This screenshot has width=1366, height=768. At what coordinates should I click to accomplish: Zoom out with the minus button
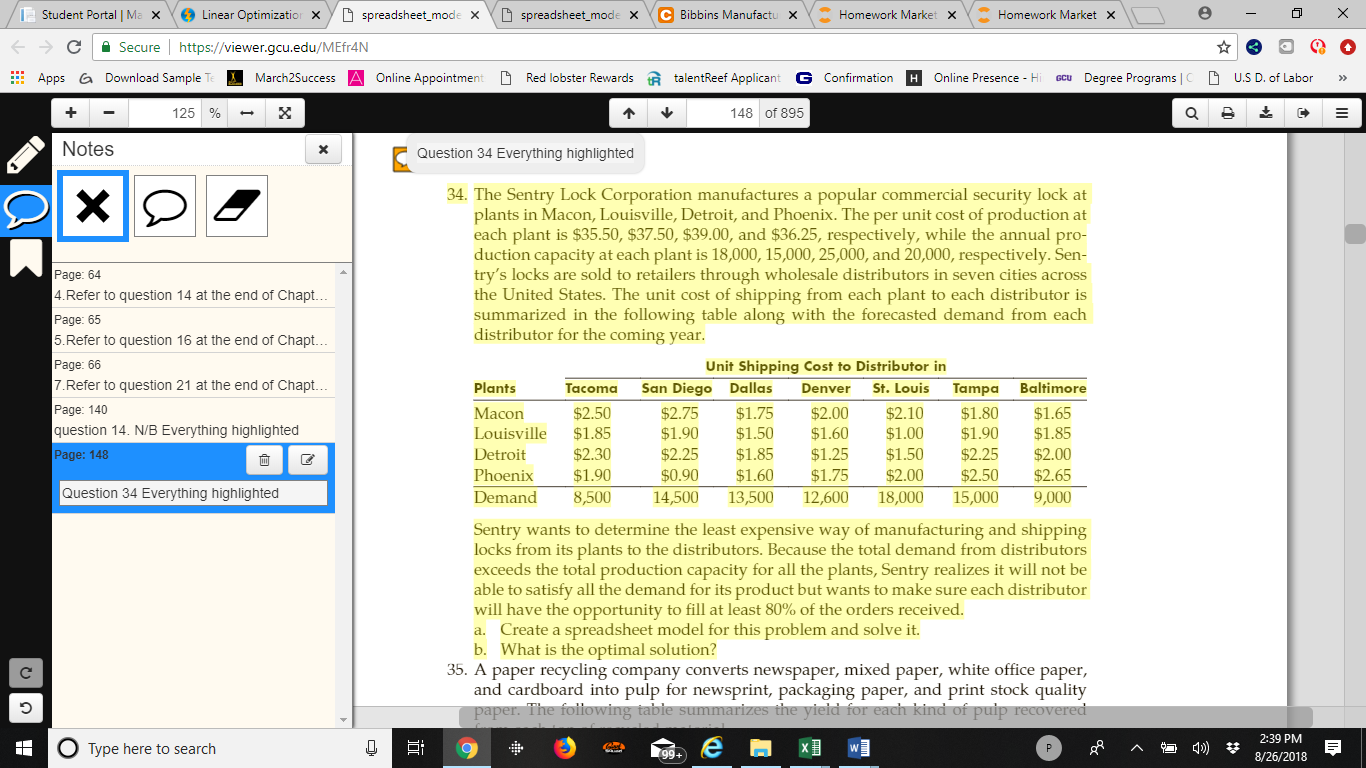[x=109, y=113]
